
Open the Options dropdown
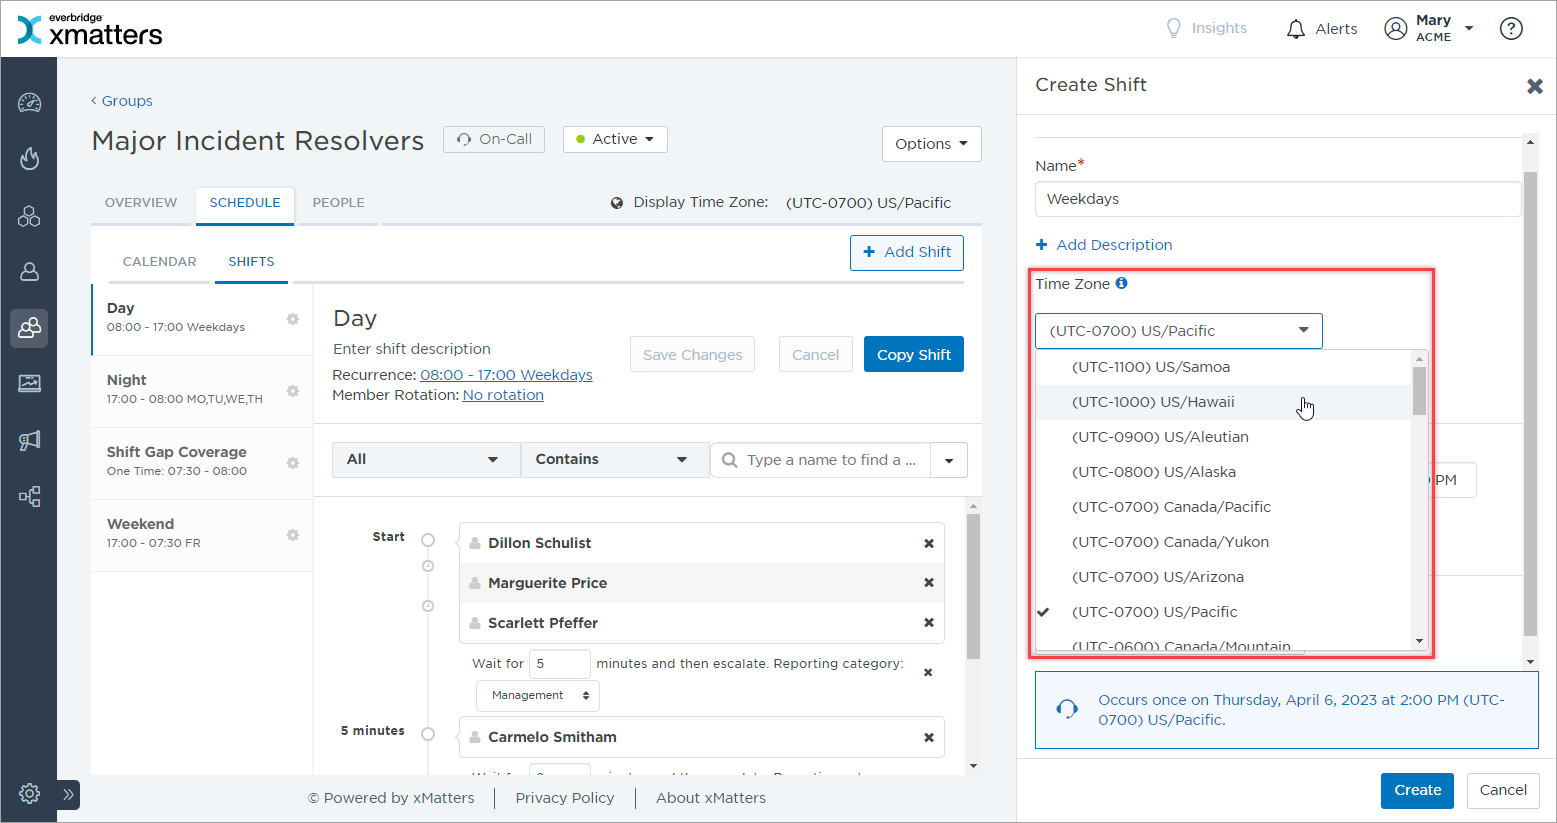[931, 144]
